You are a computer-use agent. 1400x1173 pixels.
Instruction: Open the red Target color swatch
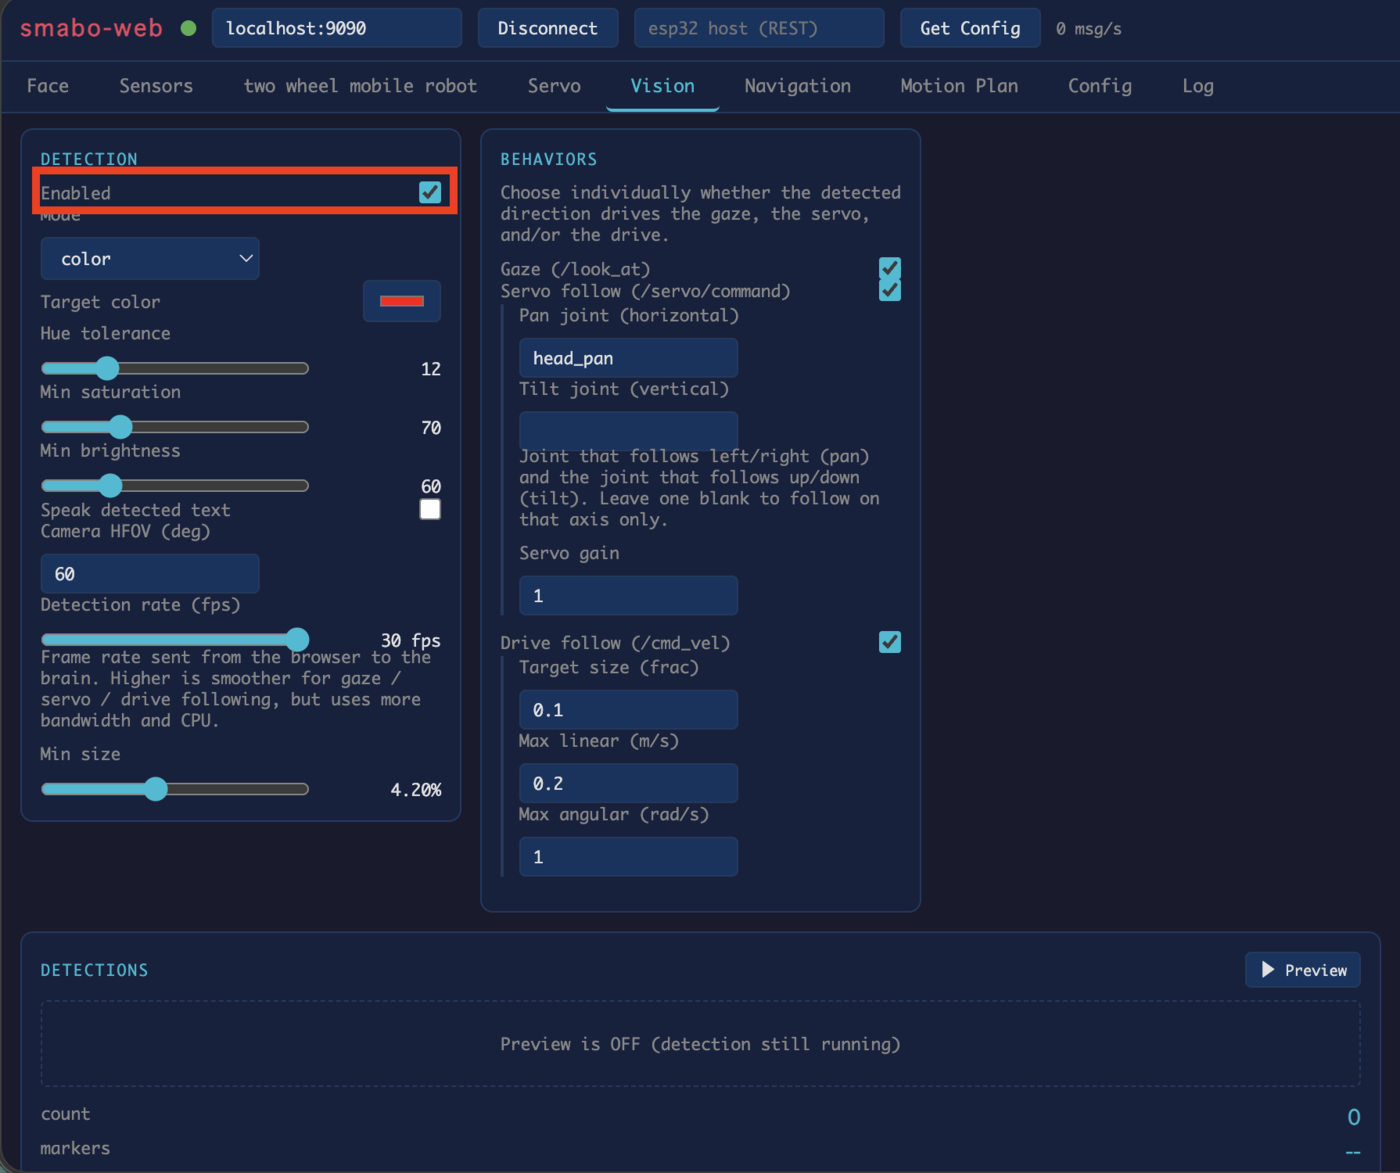point(402,301)
